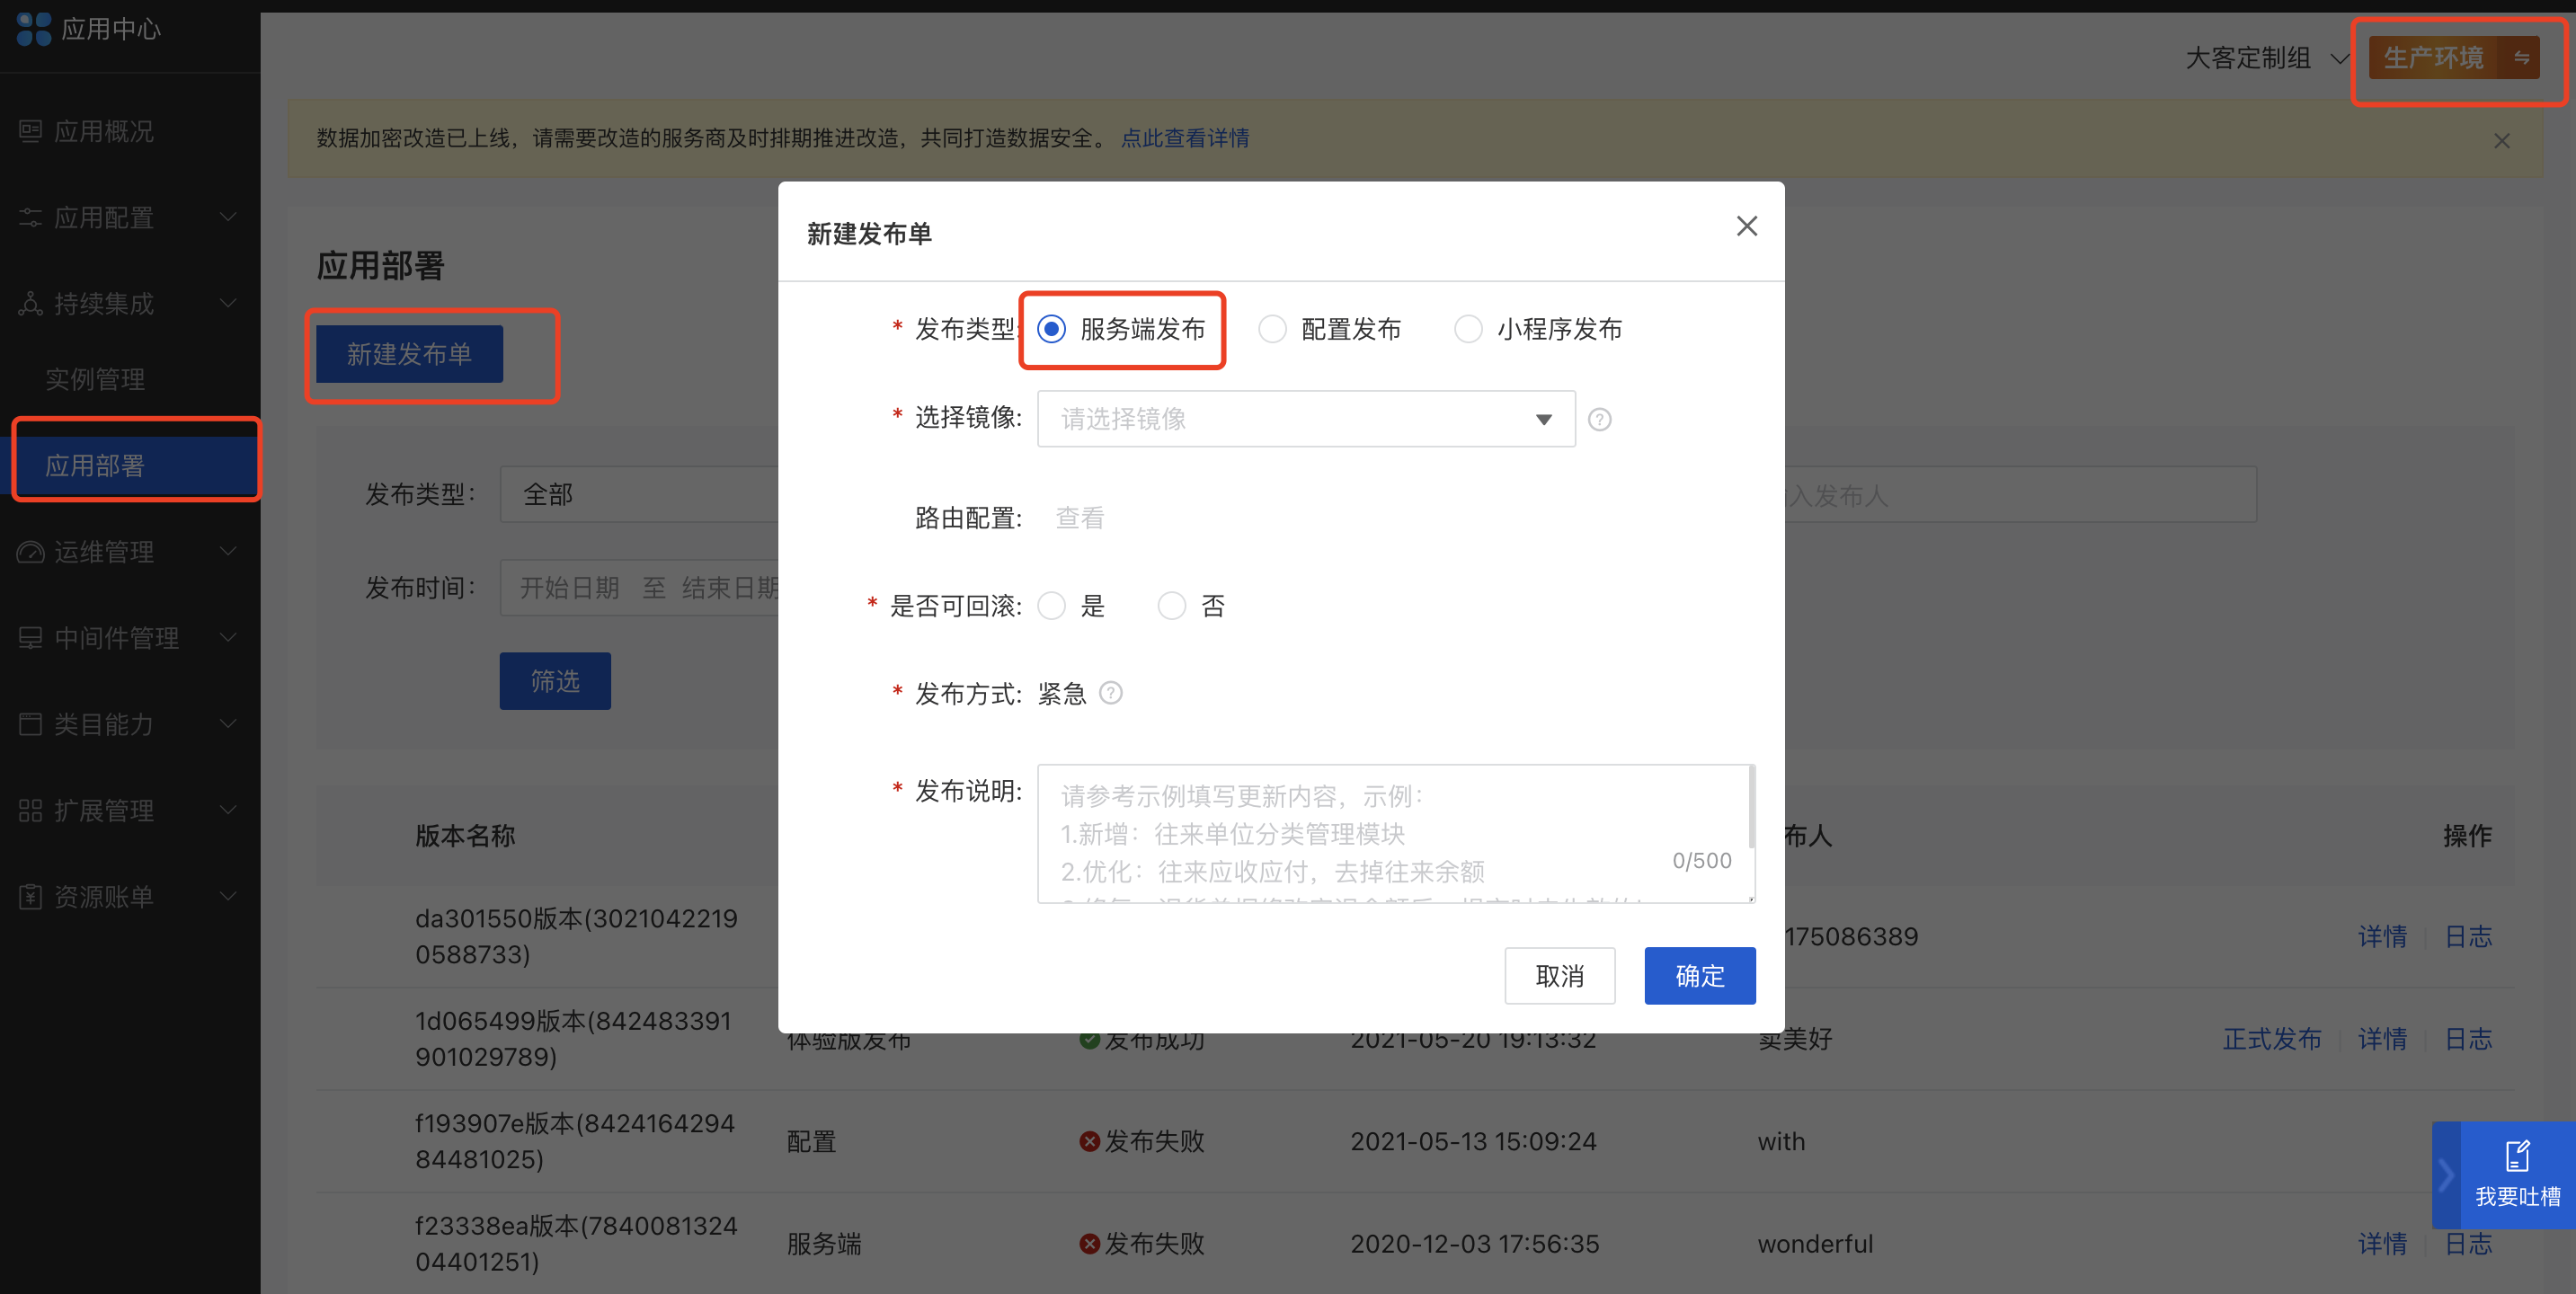Viewport: 2576px width, 1294px height.
Task: Expand the 类目能力 menu chevron
Action: [228, 724]
